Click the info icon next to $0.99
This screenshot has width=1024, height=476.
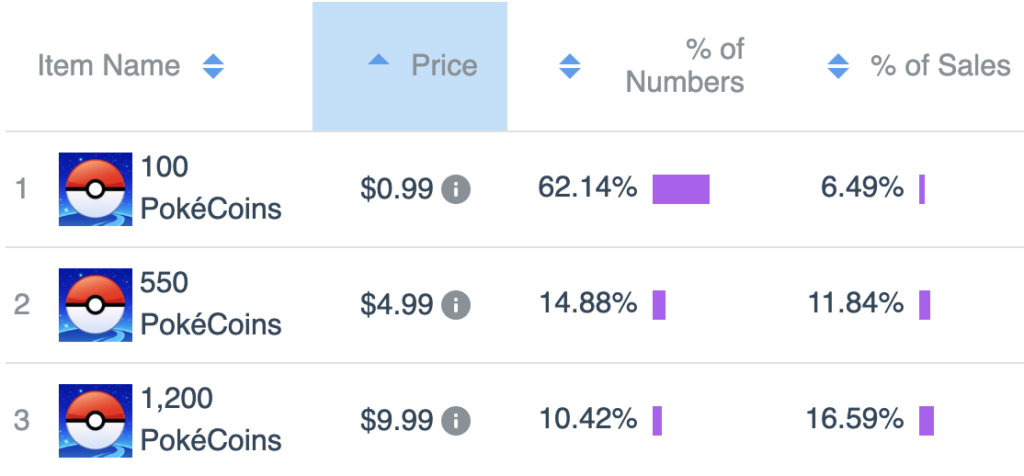pyautogui.click(x=456, y=189)
